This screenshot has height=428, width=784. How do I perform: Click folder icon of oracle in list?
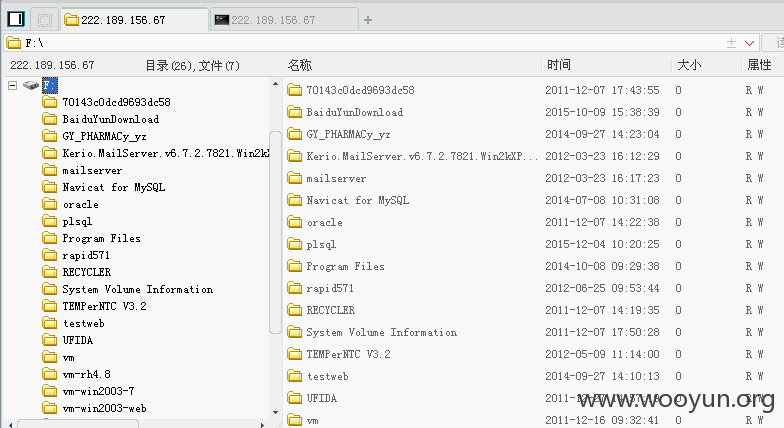tap(294, 222)
